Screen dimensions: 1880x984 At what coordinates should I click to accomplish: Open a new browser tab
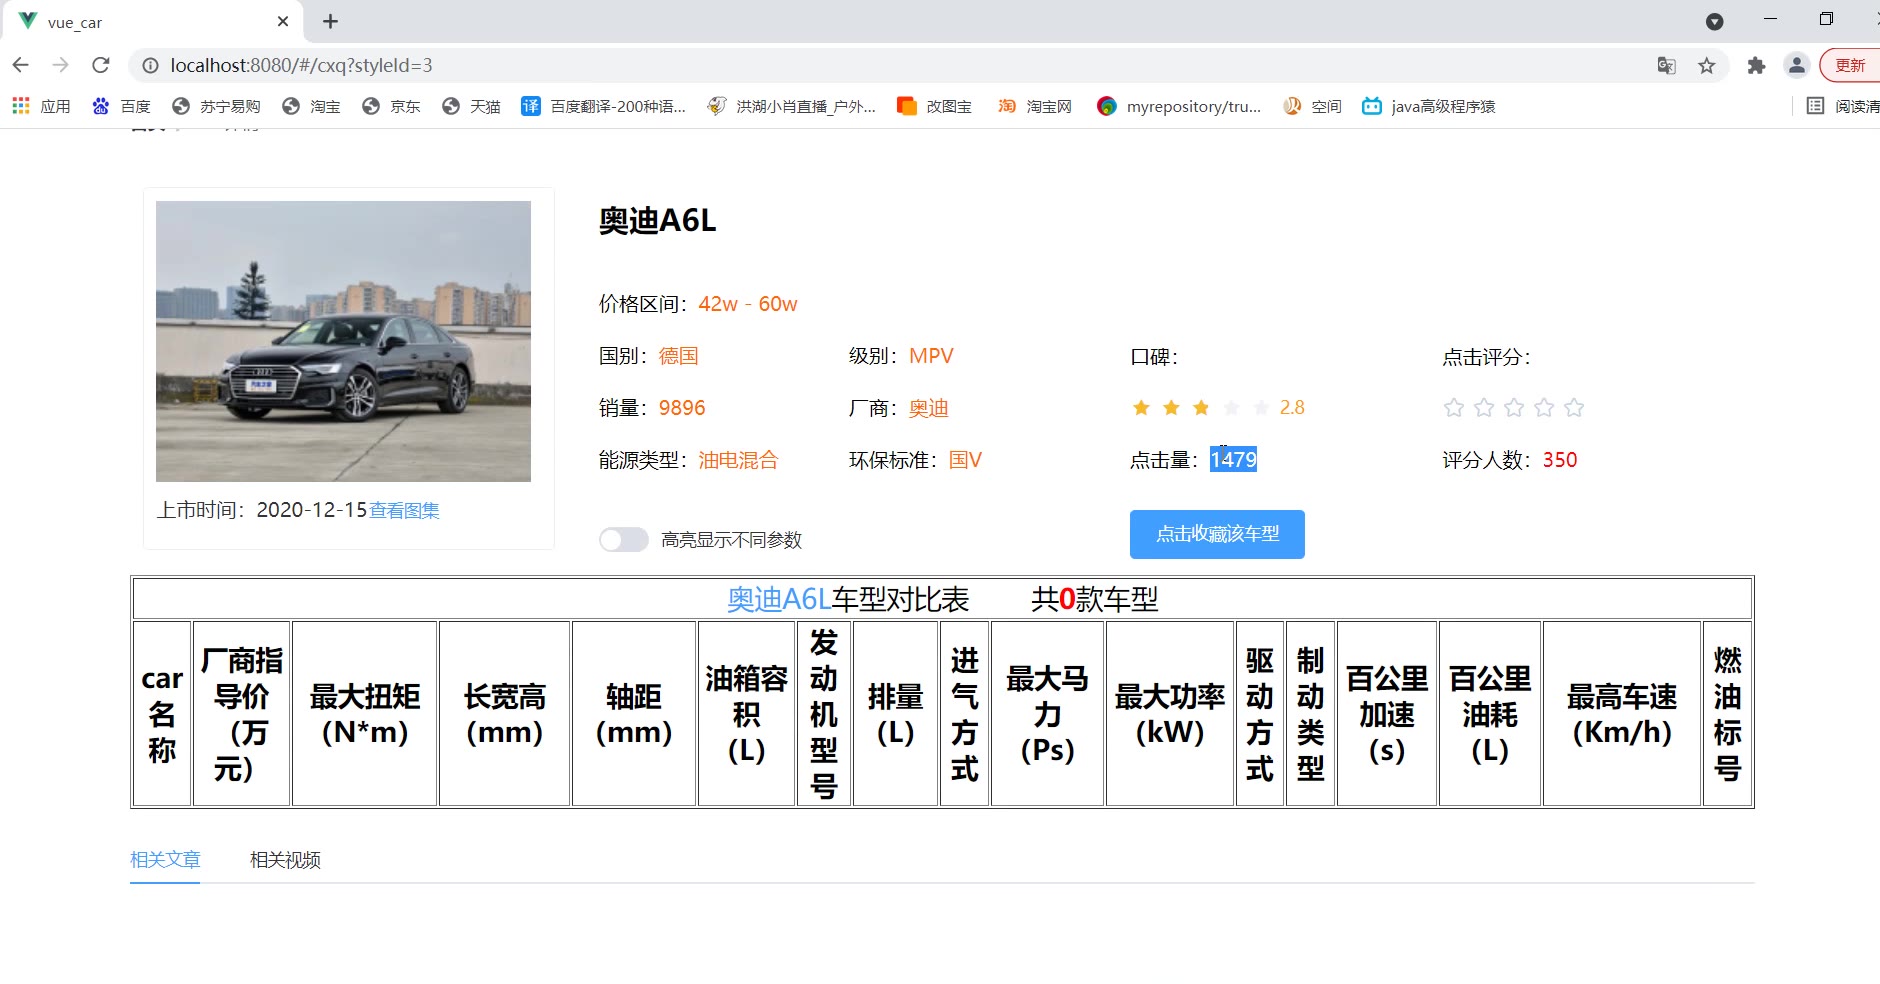[330, 21]
